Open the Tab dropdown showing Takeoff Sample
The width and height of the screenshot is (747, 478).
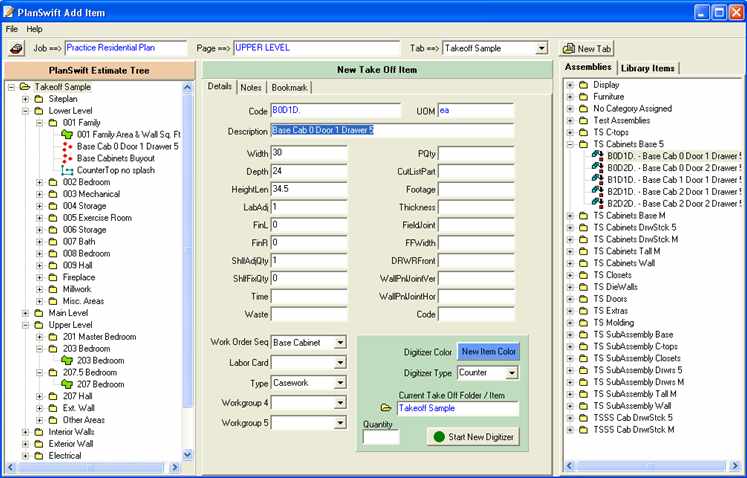pos(541,48)
